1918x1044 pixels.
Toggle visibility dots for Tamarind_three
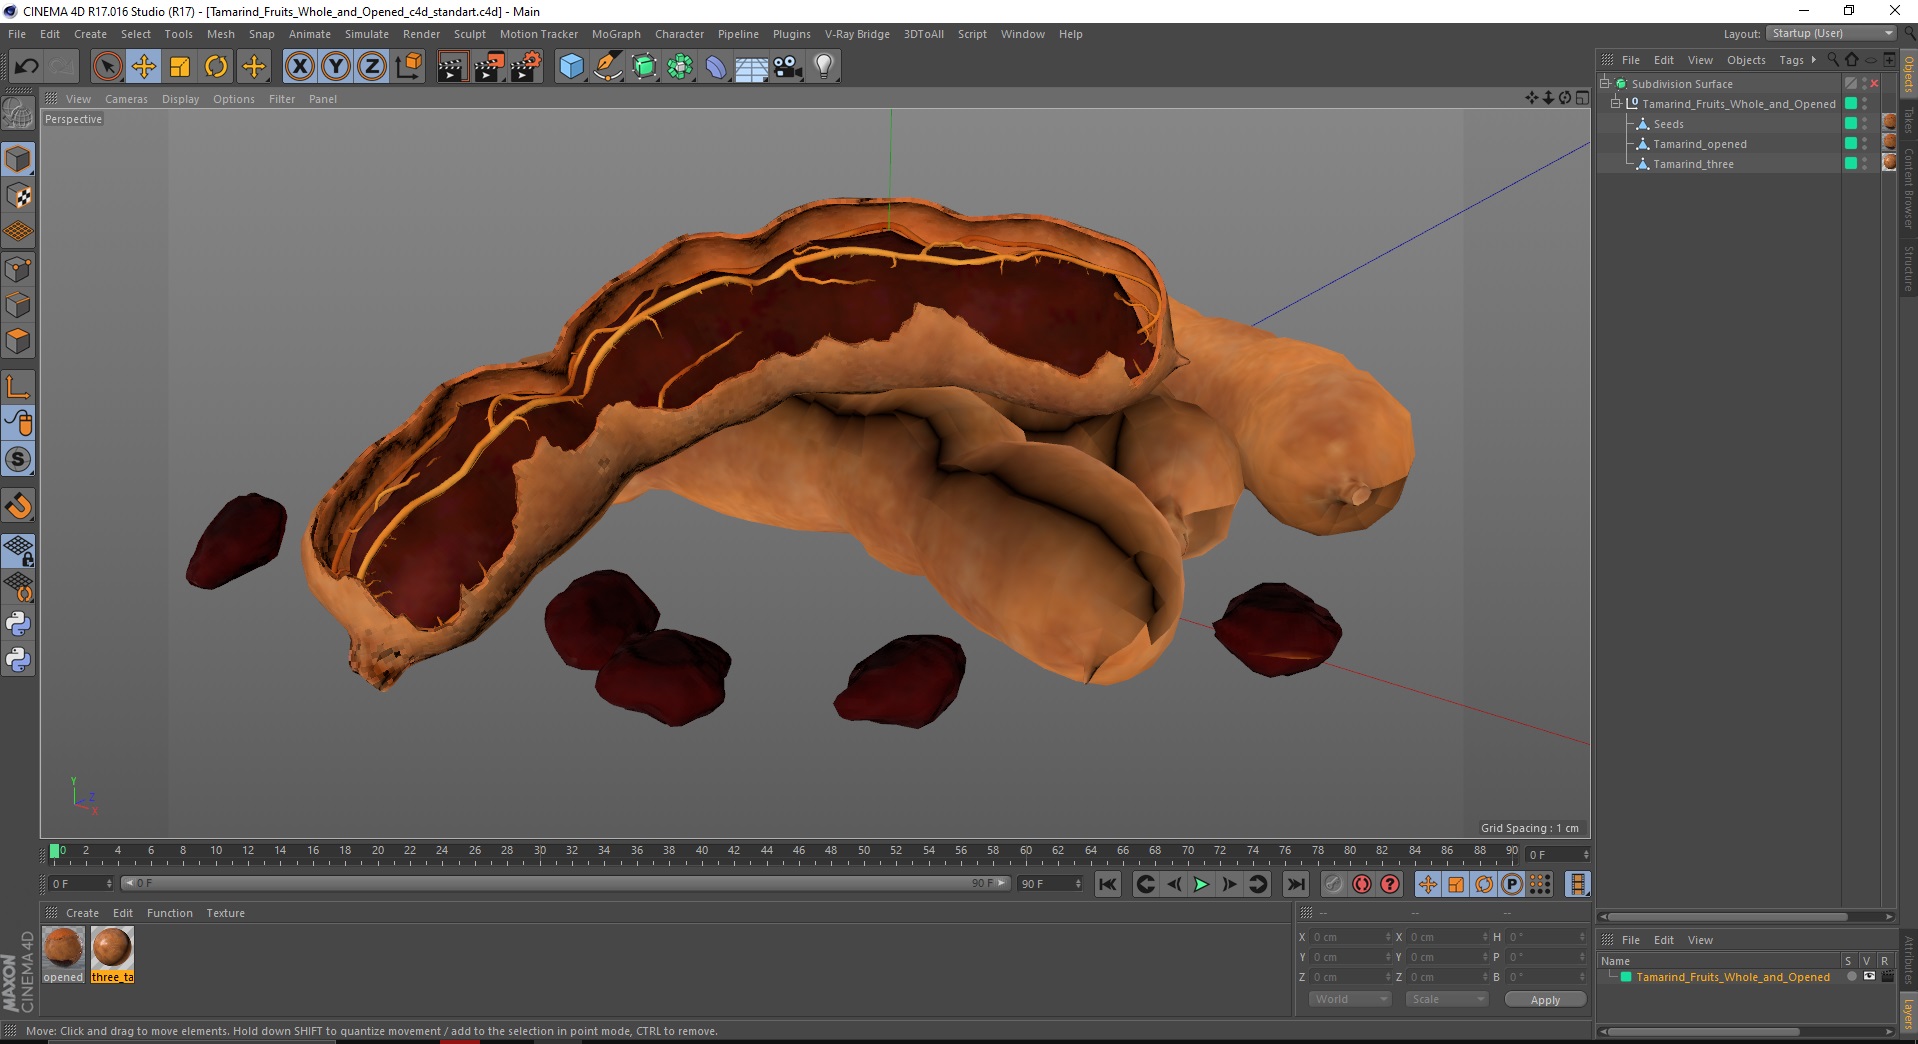pyautogui.click(x=1865, y=164)
